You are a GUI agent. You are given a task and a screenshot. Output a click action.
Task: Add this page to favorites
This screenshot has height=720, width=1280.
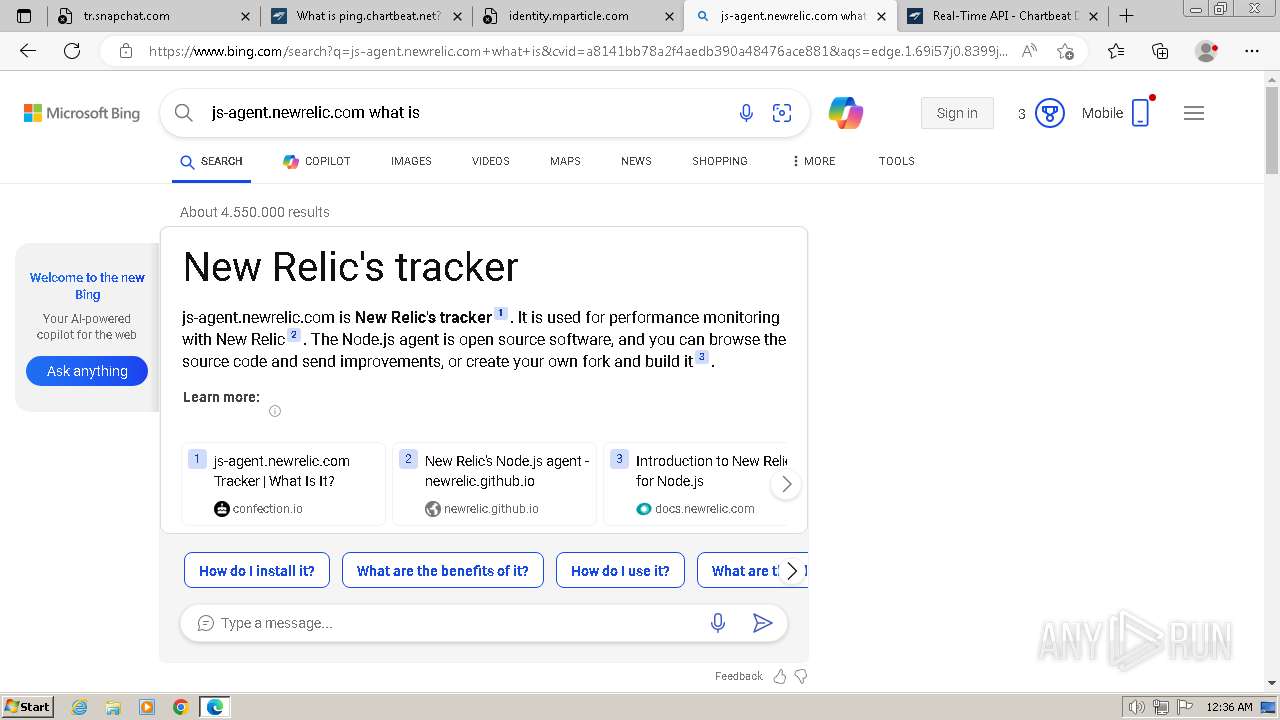pyautogui.click(x=1065, y=52)
